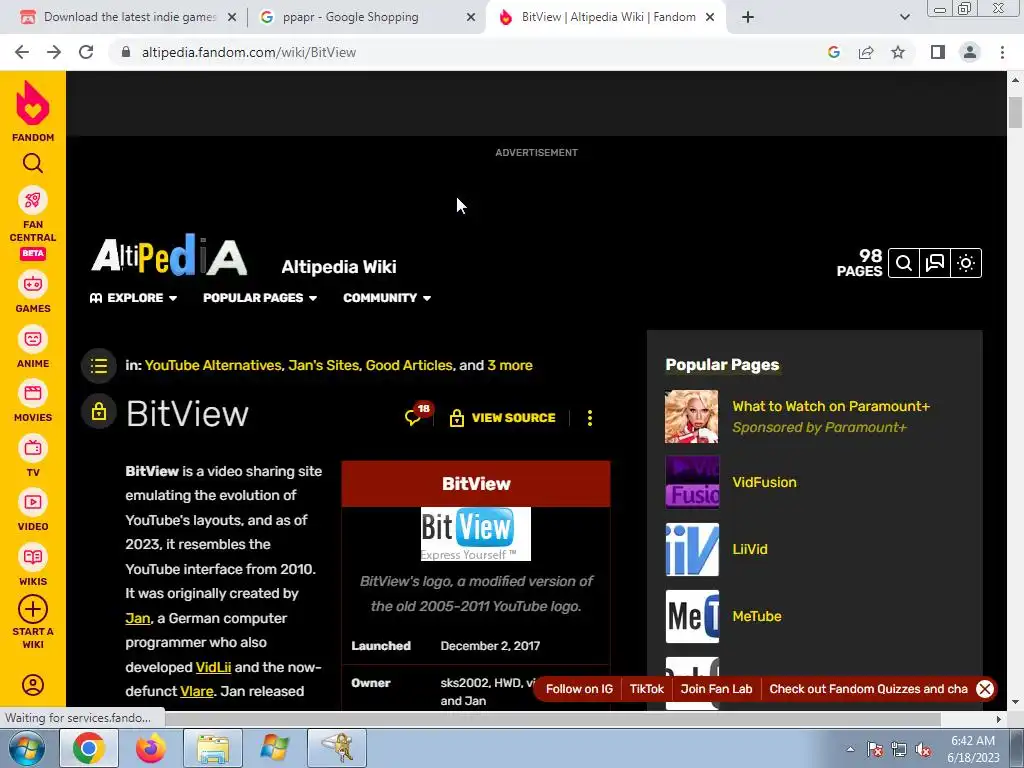Open Video category in Fandom sidebar

33,510
